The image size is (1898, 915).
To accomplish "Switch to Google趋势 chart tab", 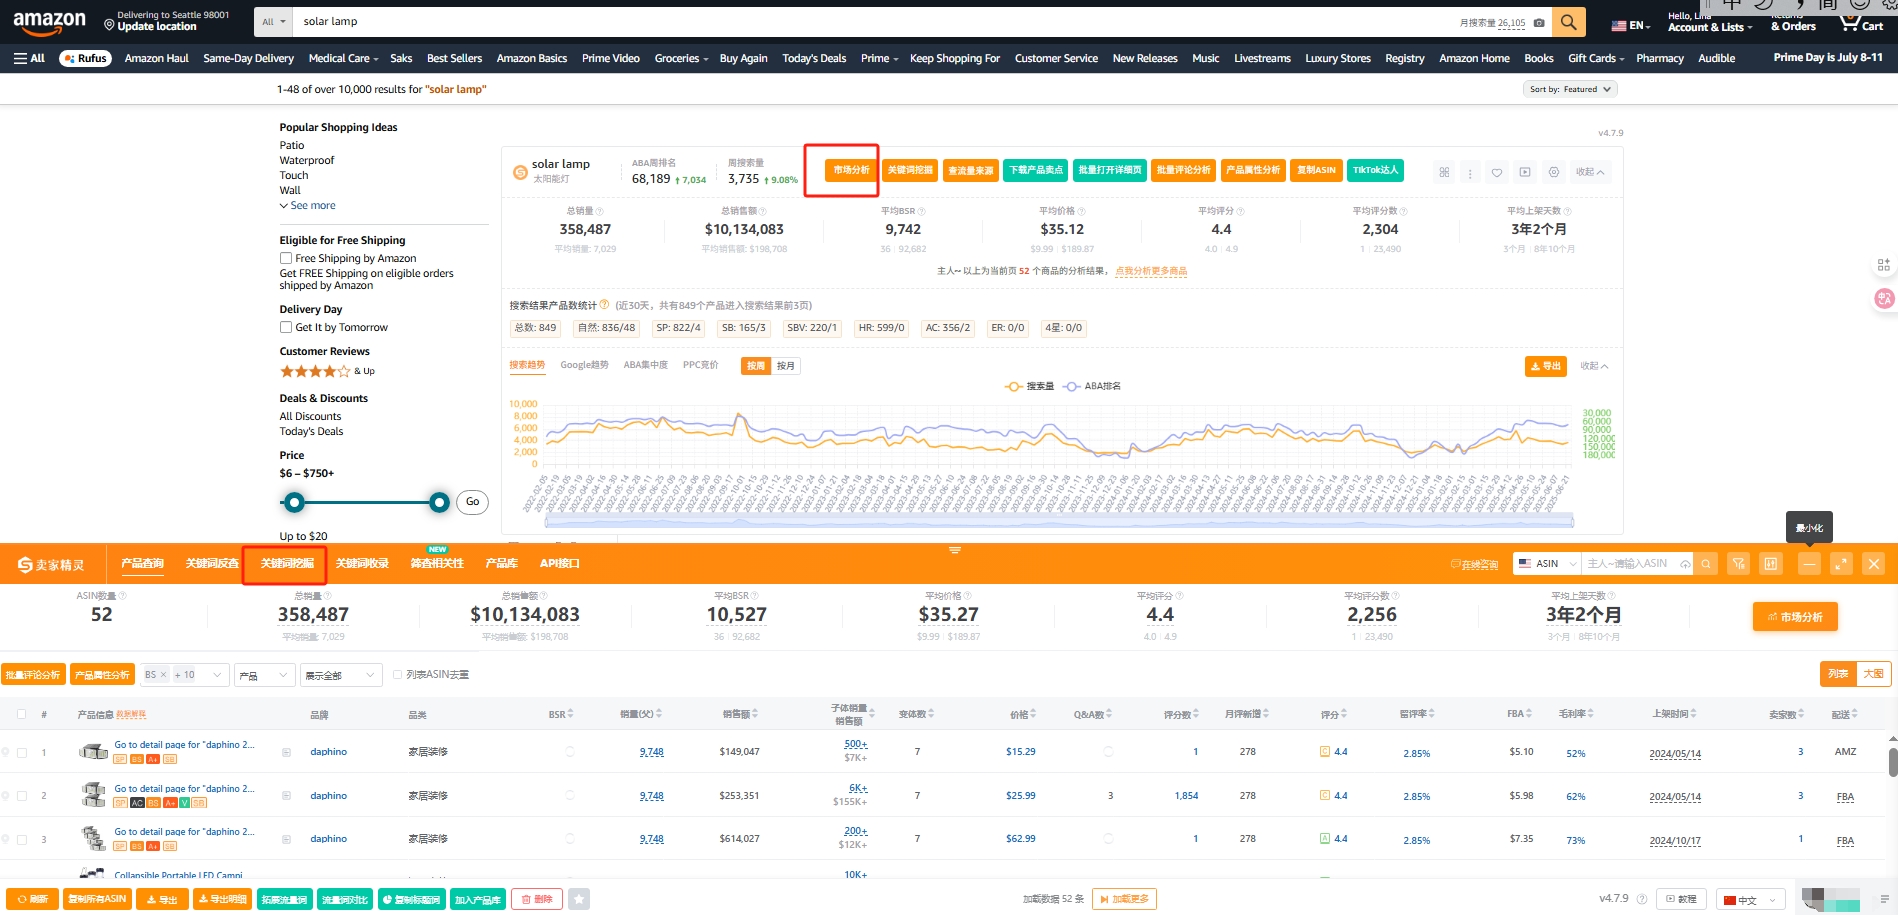I will pos(584,365).
